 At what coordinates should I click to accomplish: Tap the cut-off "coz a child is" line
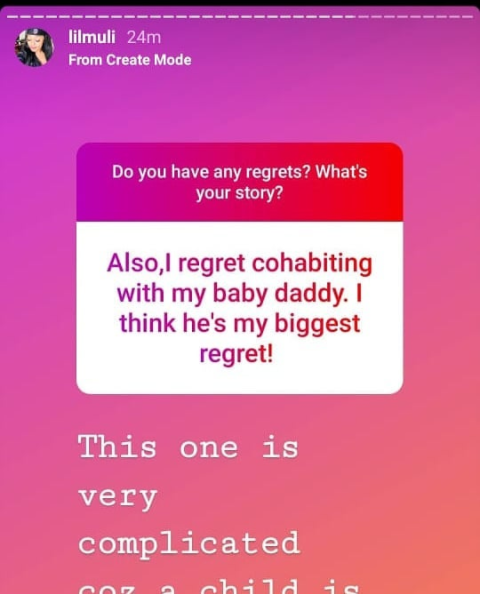point(219,586)
